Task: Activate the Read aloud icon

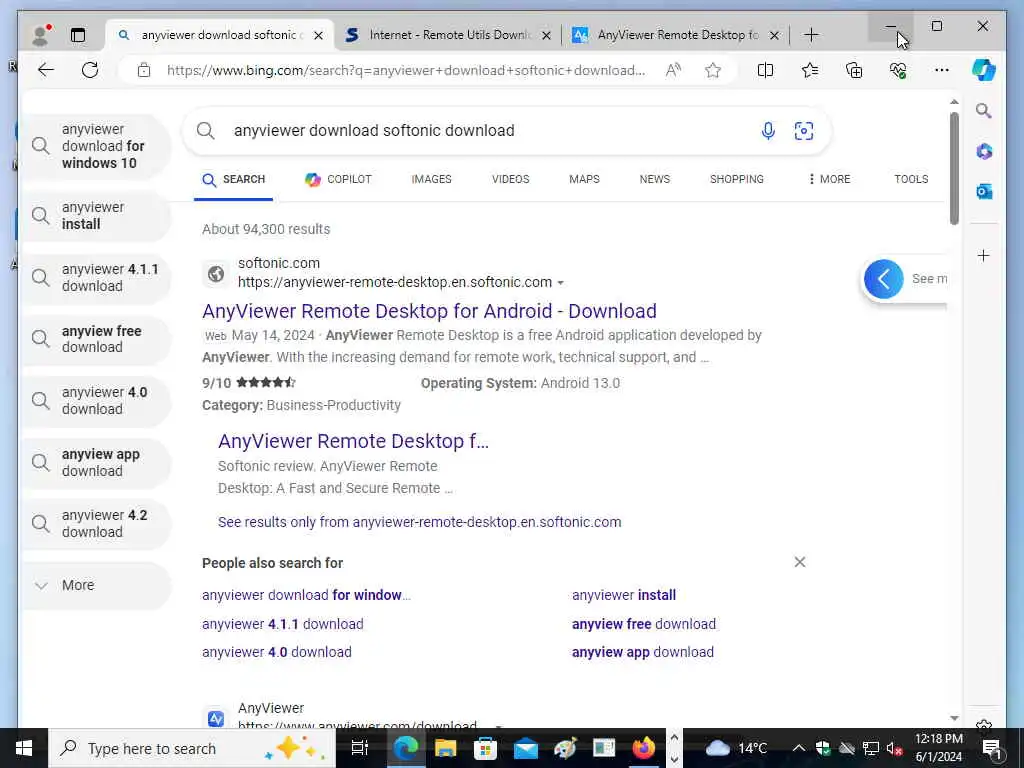Action: [x=673, y=70]
